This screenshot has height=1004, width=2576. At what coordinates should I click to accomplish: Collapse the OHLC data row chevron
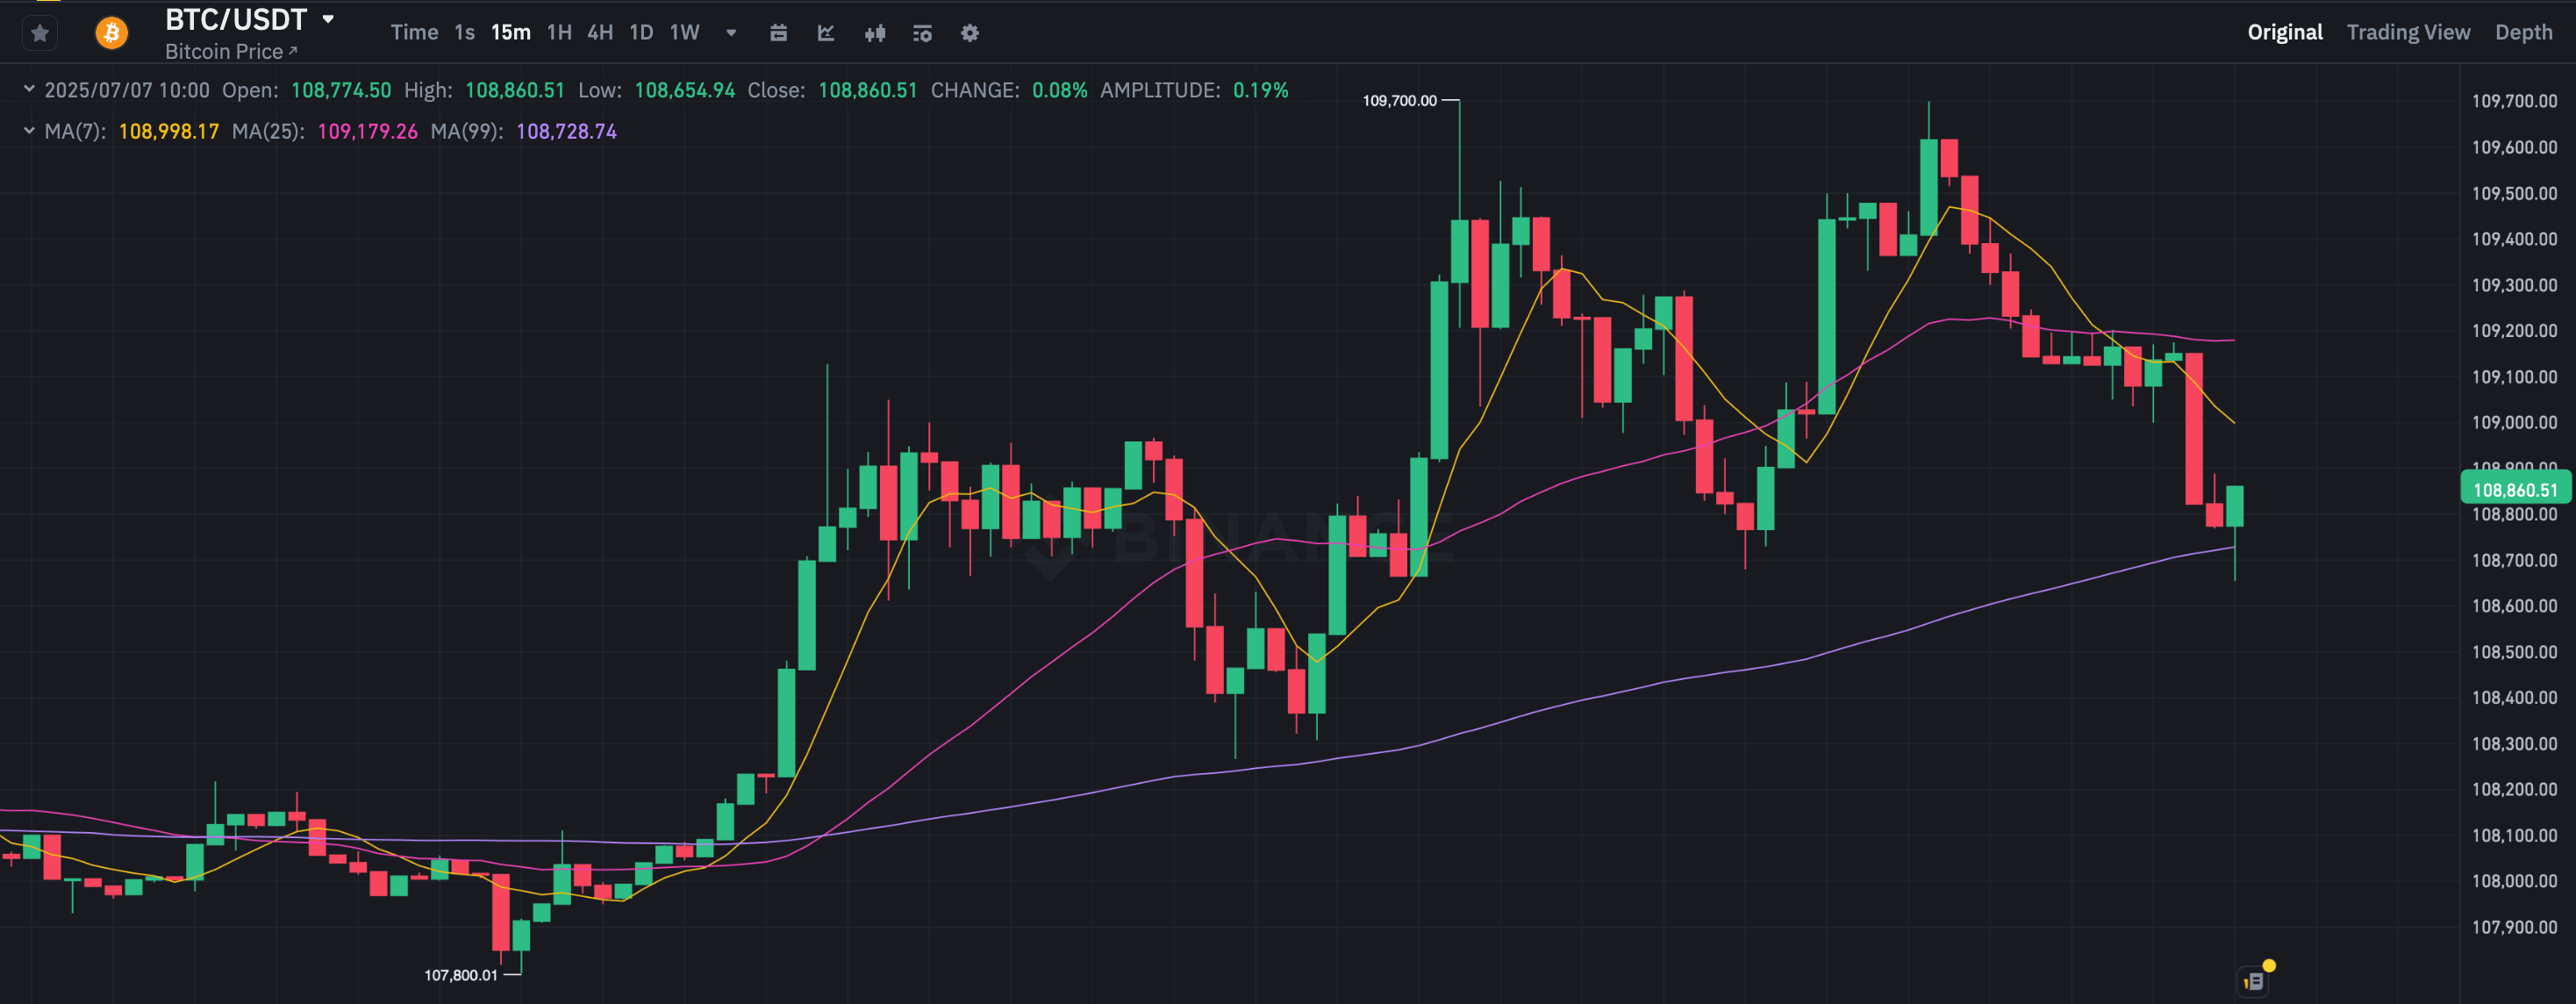[x=29, y=89]
